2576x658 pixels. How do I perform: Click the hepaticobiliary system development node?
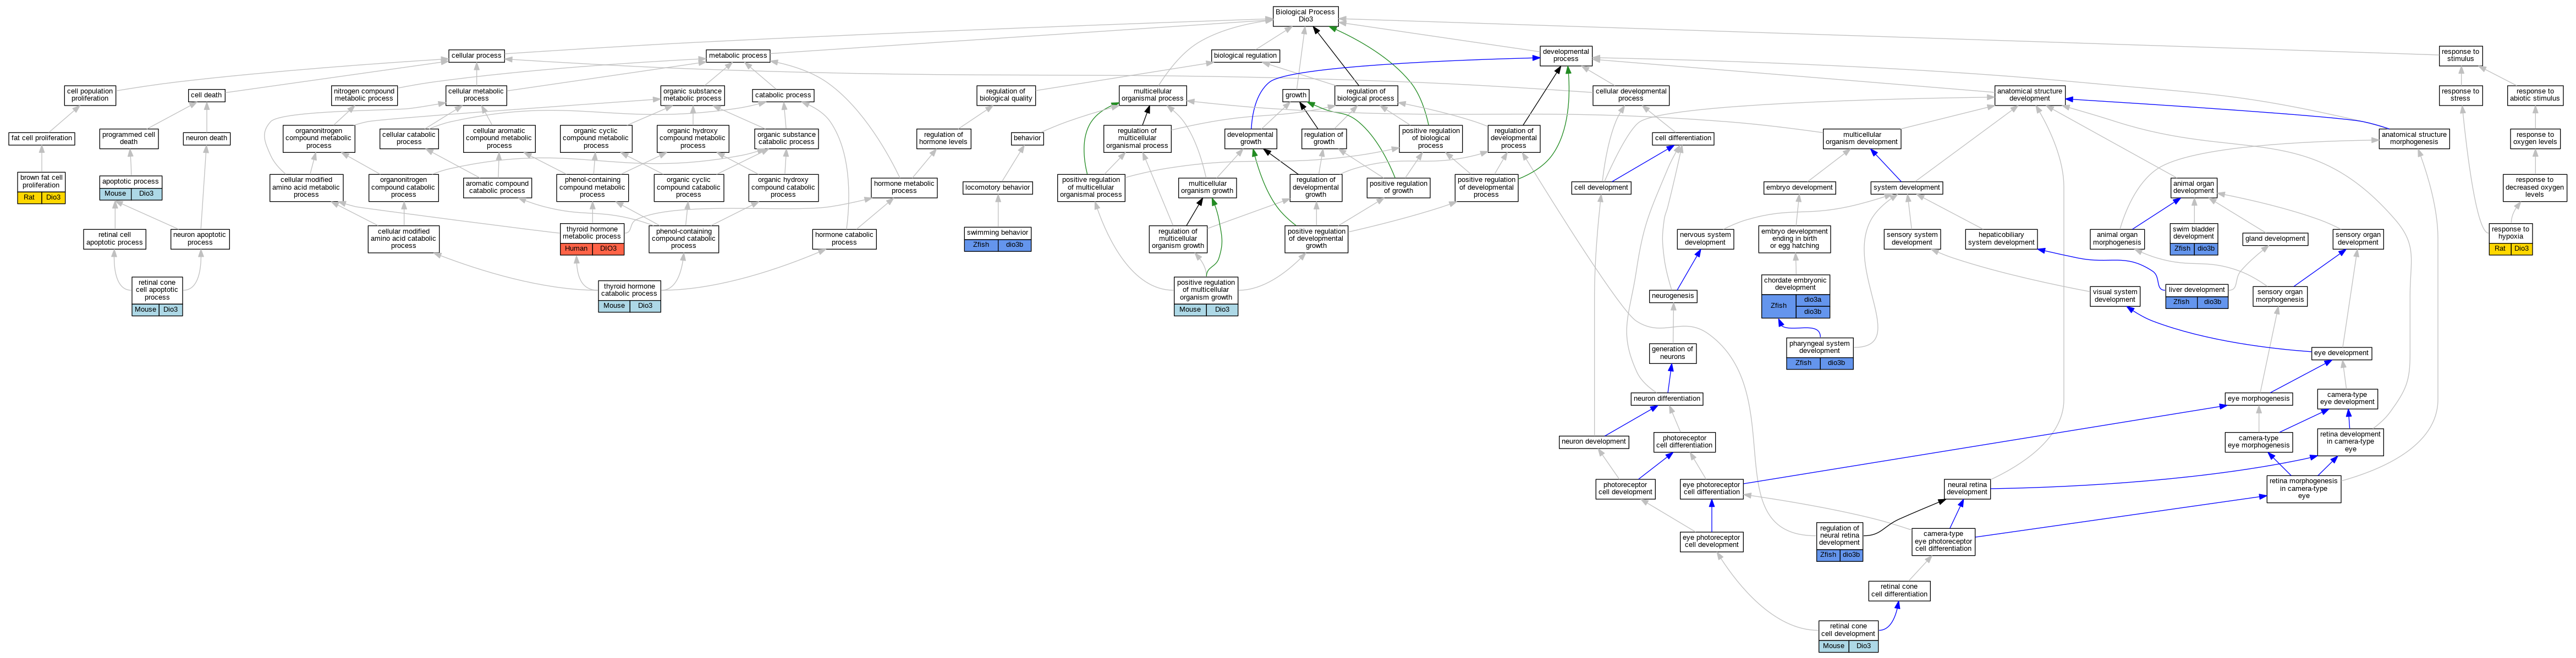coord(2001,239)
